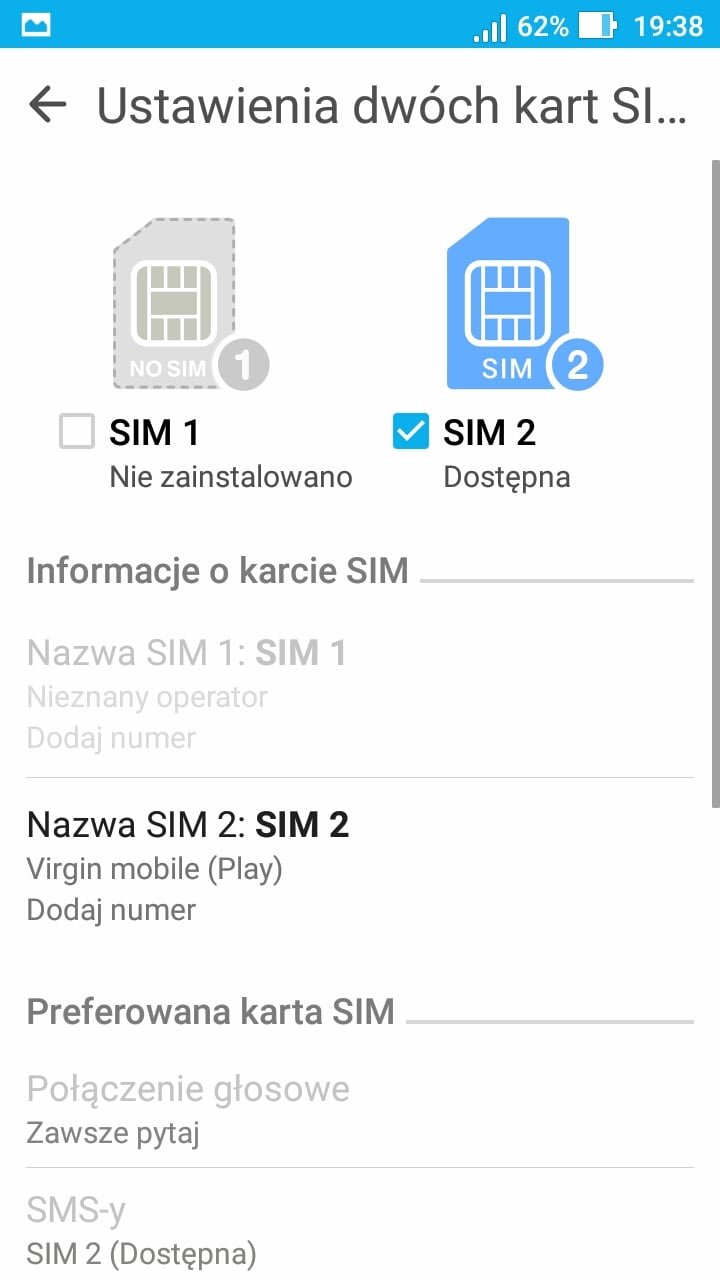Open SMS-y preferred SIM selector
This screenshot has width=720, height=1280.
click(76, 1211)
